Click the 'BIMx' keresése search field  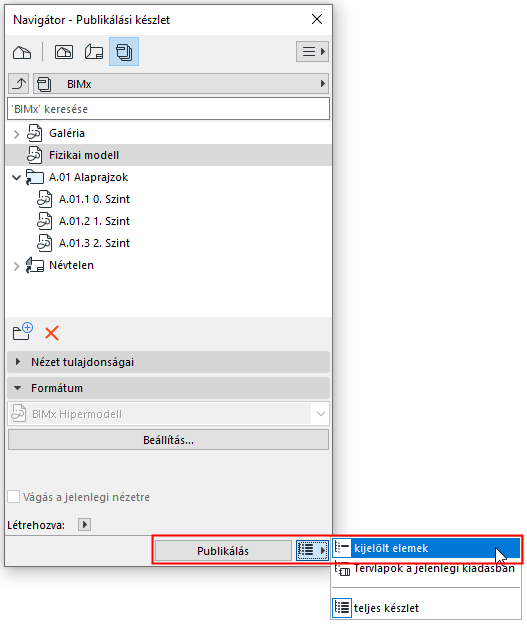168,109
